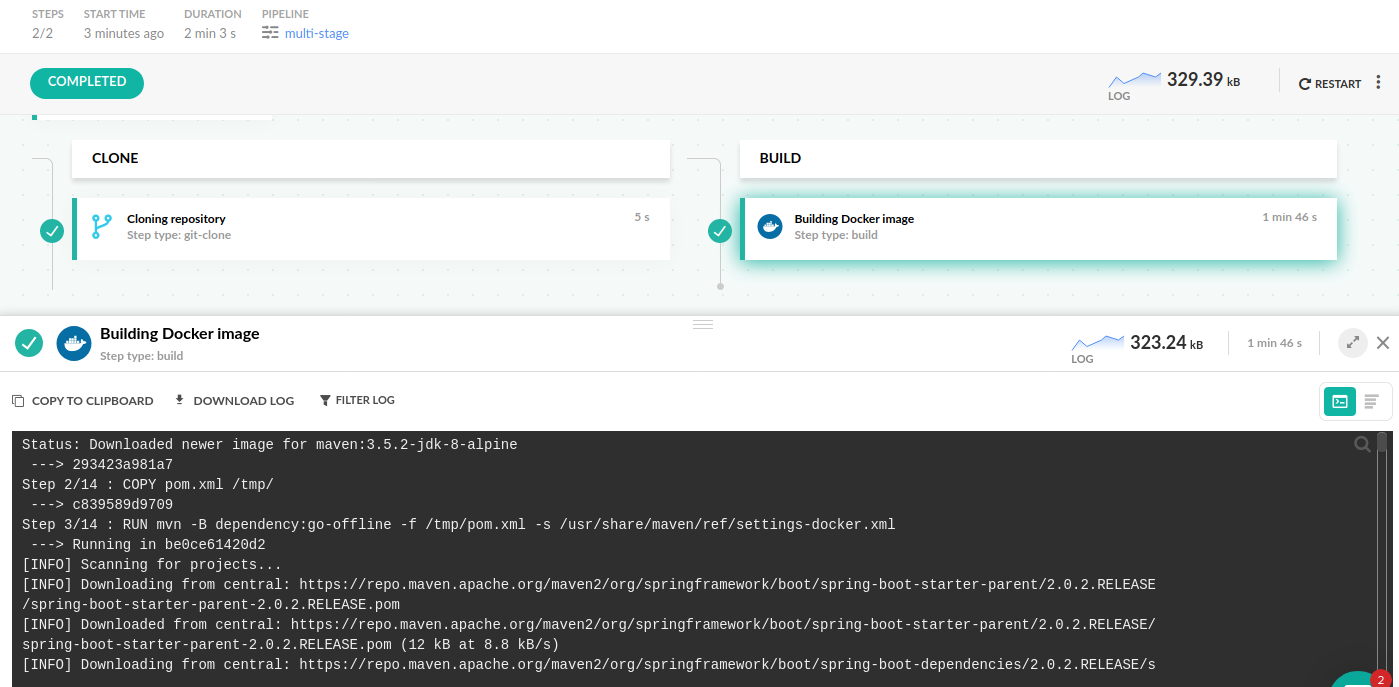The image size is (1399, 687).
Task: Expand the log panel to full screen
Action: coord(1352,343)
